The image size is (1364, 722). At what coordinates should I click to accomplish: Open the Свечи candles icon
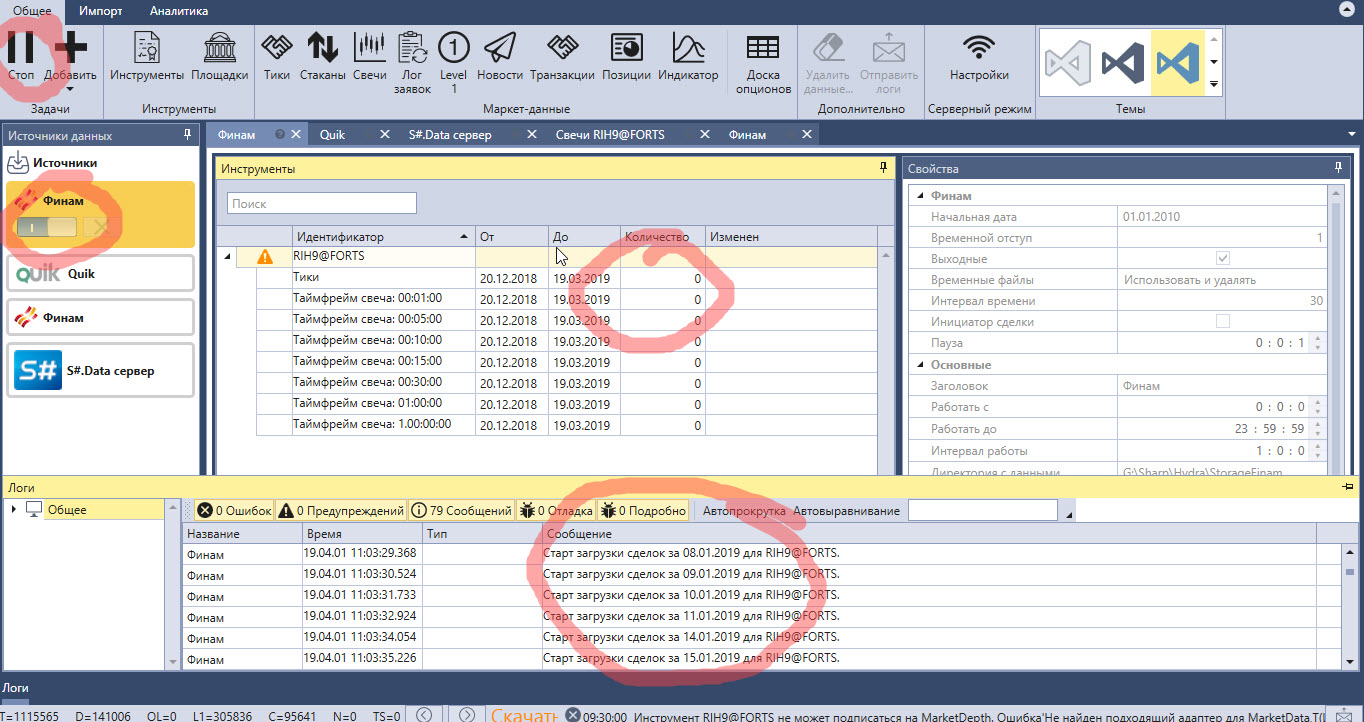[369, 47]
